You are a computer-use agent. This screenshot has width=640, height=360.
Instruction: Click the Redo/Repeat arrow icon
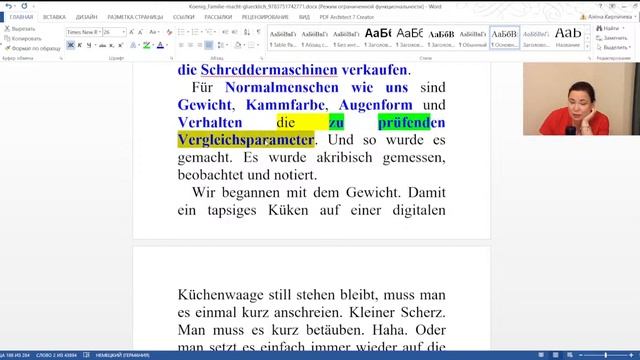point(24,6)
